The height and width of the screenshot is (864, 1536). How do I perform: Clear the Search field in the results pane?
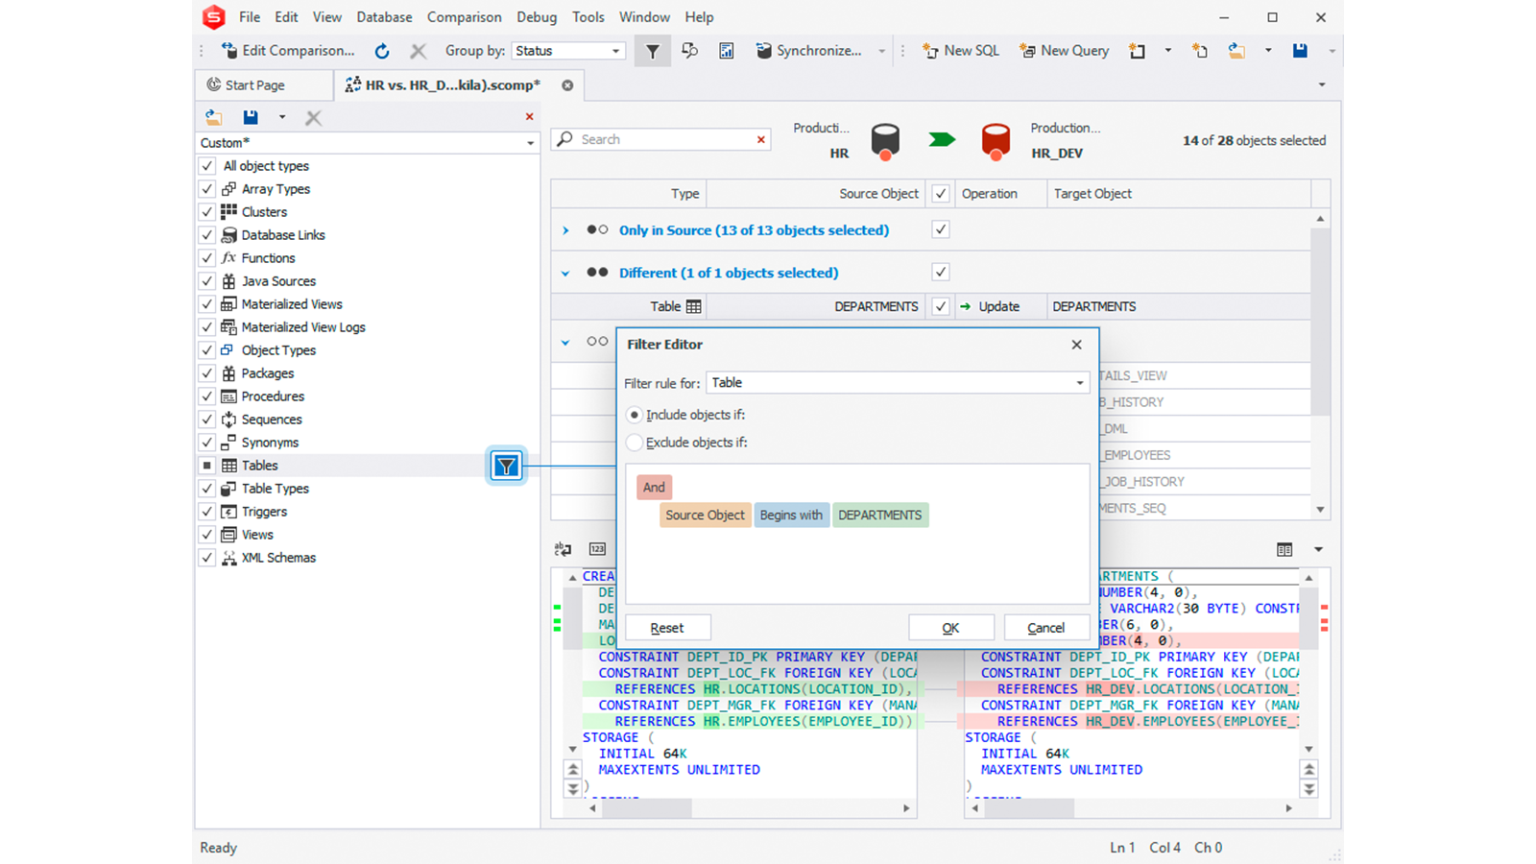click(x=760, y=139)
